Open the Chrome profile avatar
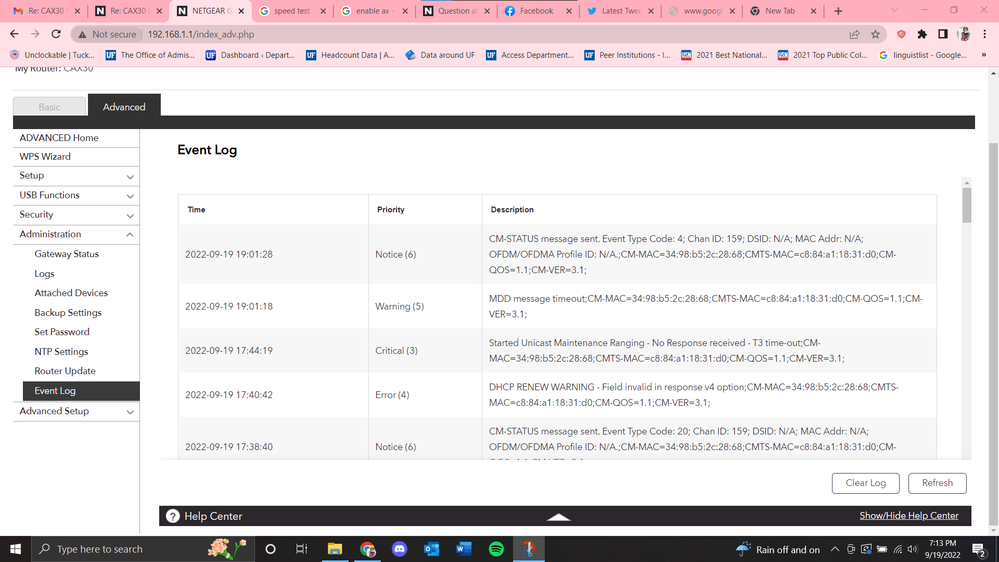 964,34
